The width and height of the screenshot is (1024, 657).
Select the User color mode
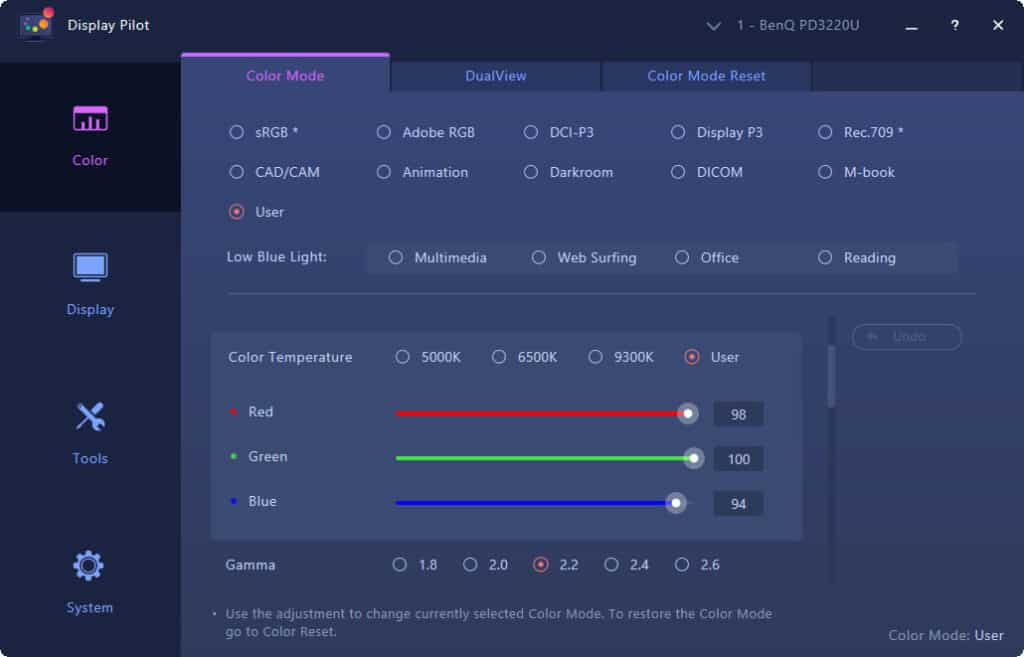pos(237,212)
